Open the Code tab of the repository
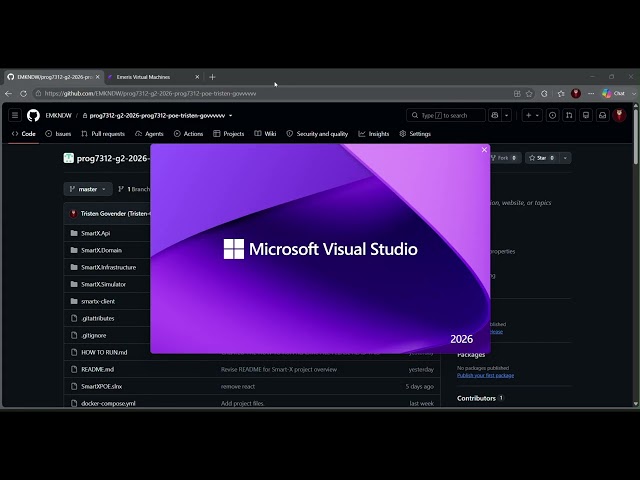640x480 pixels. point(24,134)
